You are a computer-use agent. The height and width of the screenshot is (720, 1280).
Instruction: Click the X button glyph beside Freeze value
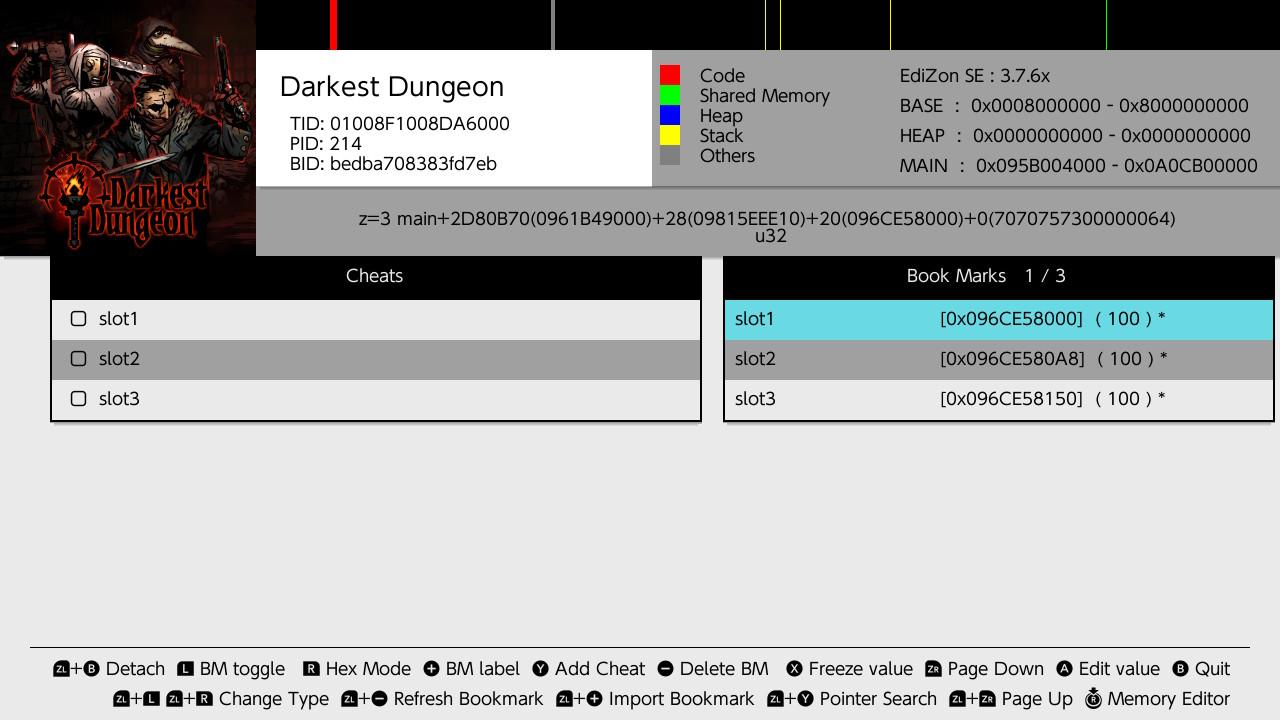click(794, 669)
